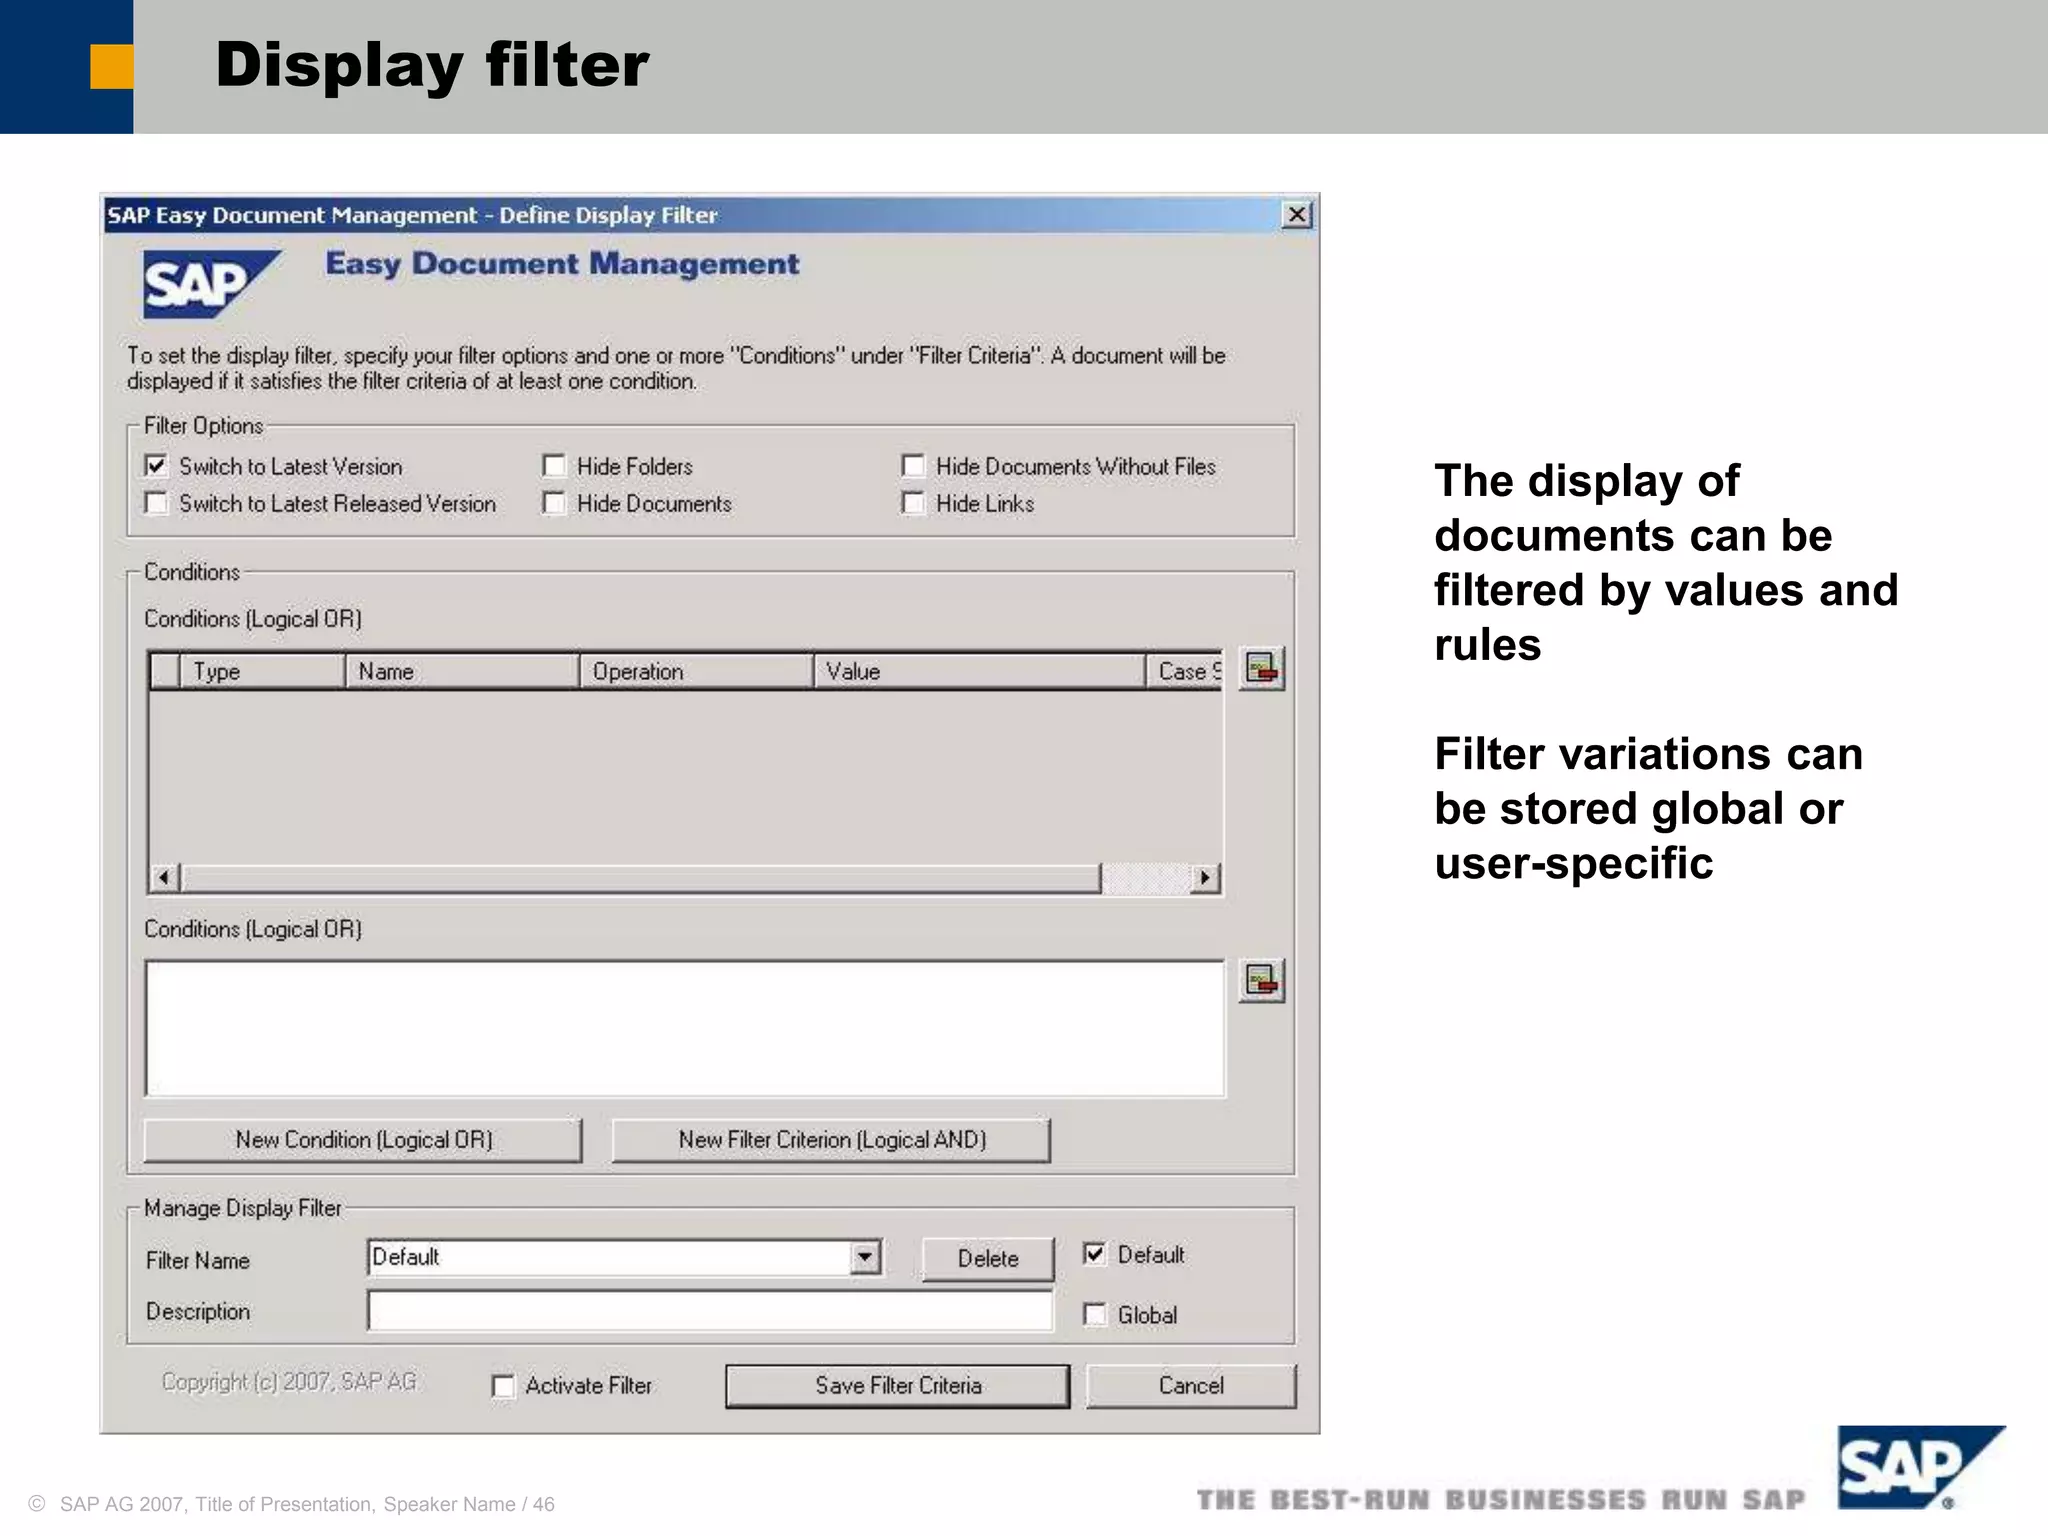Enable Hide Documents Without Files
Image resolution: width=2048 pixels, height=1536 pixels.
[x=913, y=466]
